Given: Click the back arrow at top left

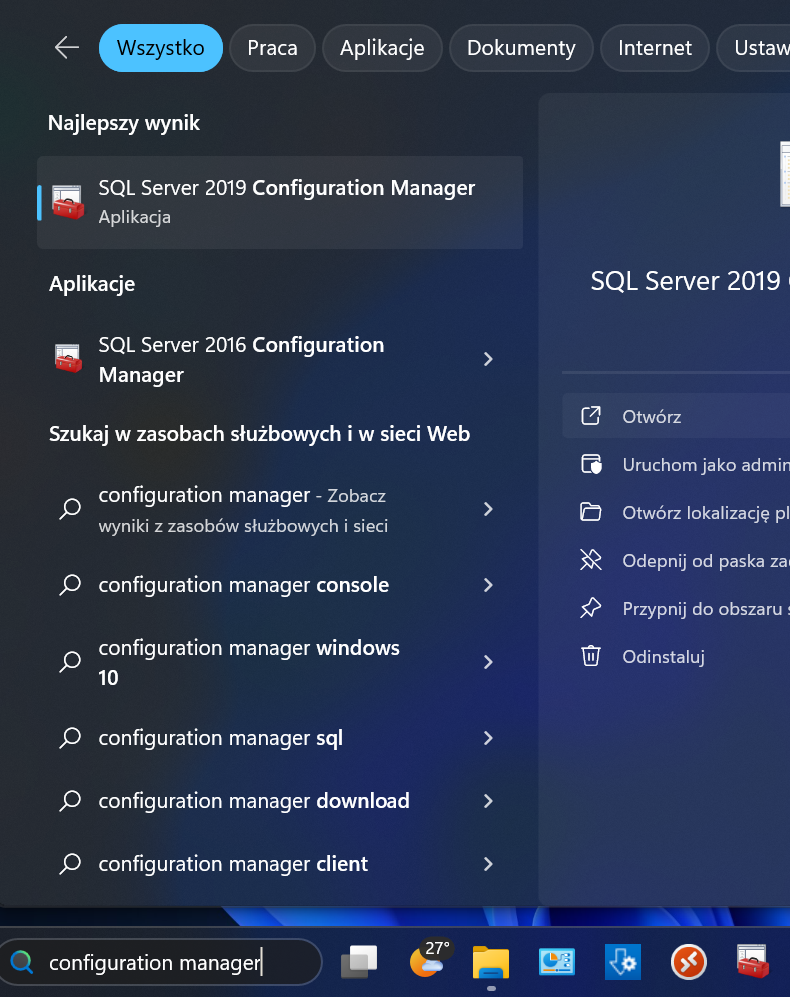Looking at the screenshot, I should click(x=66, y=47).
